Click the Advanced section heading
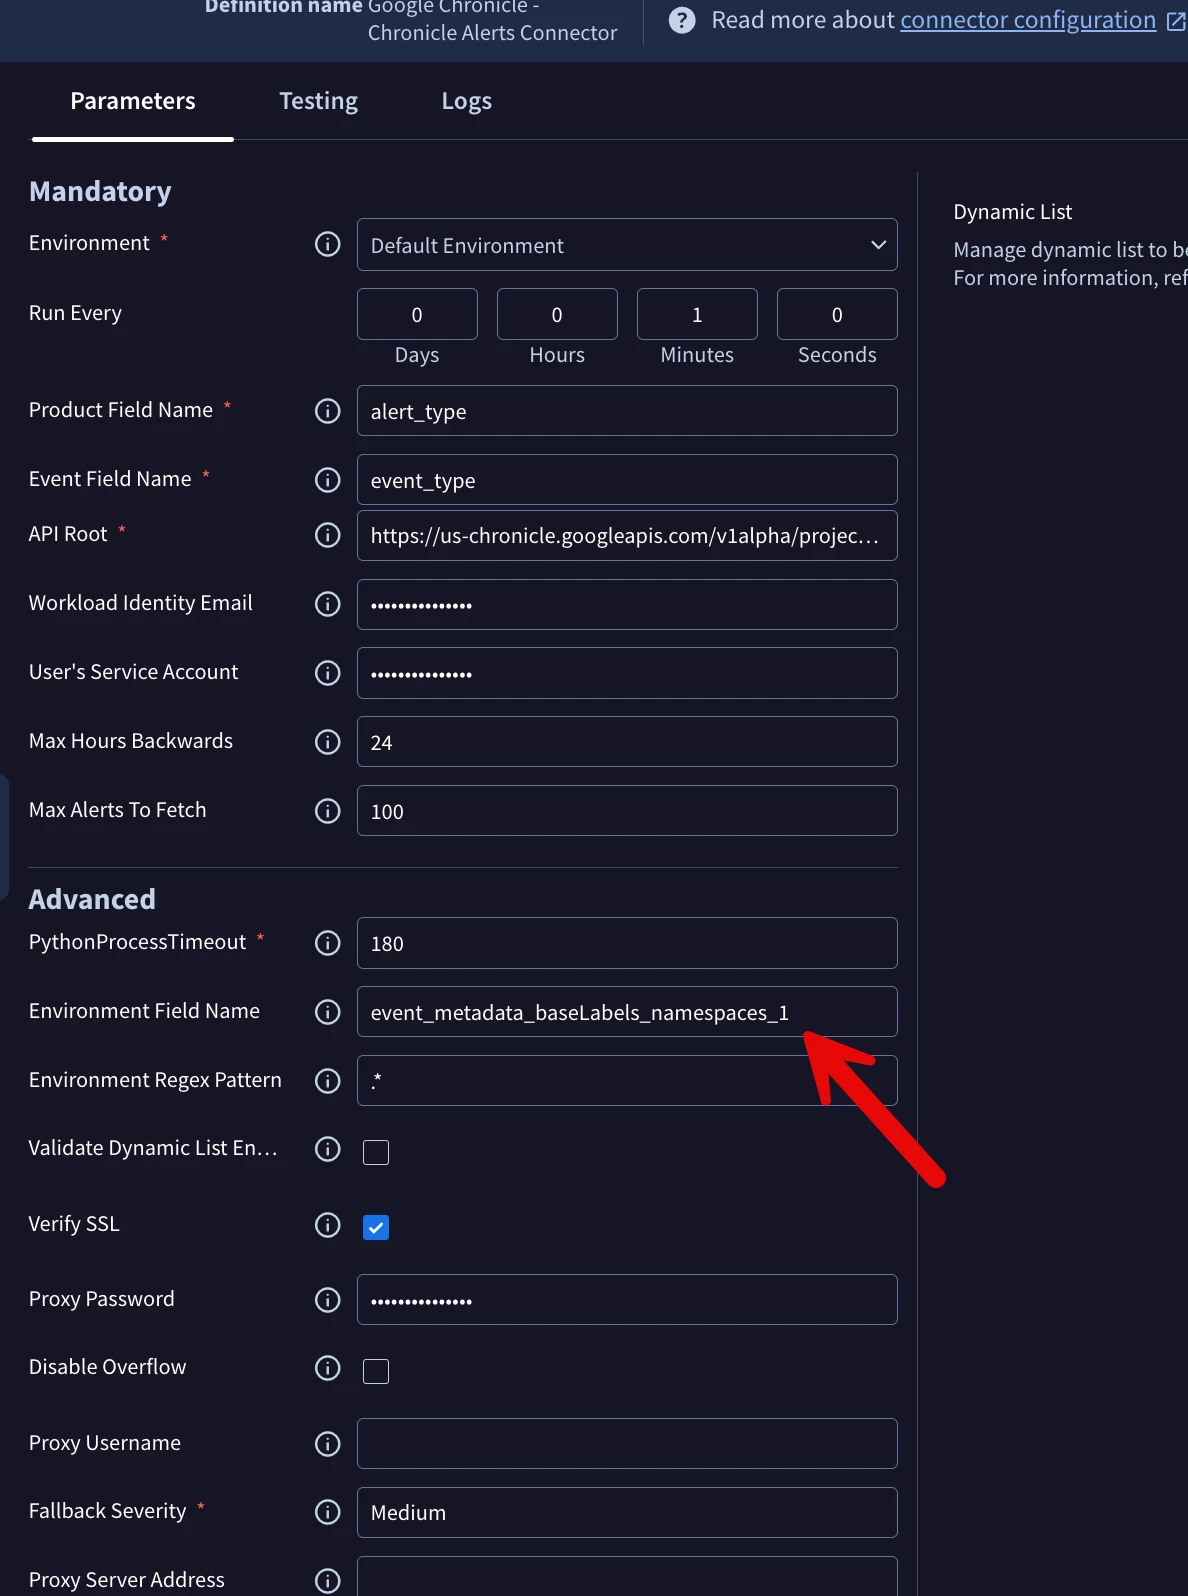The height and width of the screenshot is (1596, 1188). tap(92, 899)
